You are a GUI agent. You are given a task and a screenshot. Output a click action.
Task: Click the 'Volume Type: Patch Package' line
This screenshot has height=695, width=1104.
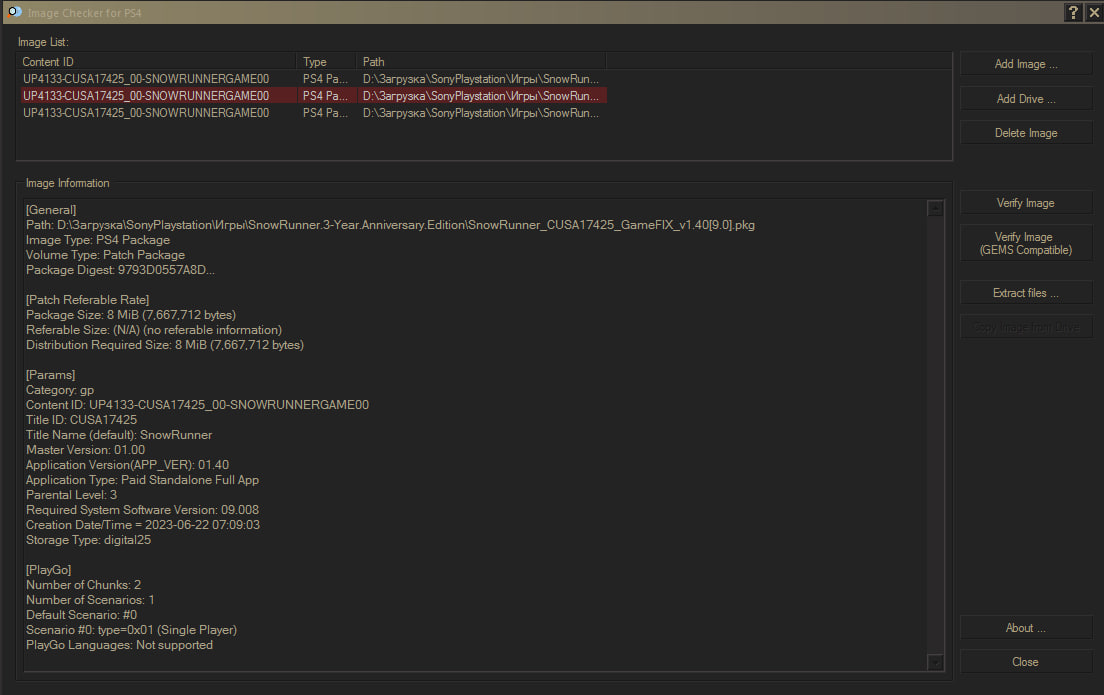pos(106,255)
